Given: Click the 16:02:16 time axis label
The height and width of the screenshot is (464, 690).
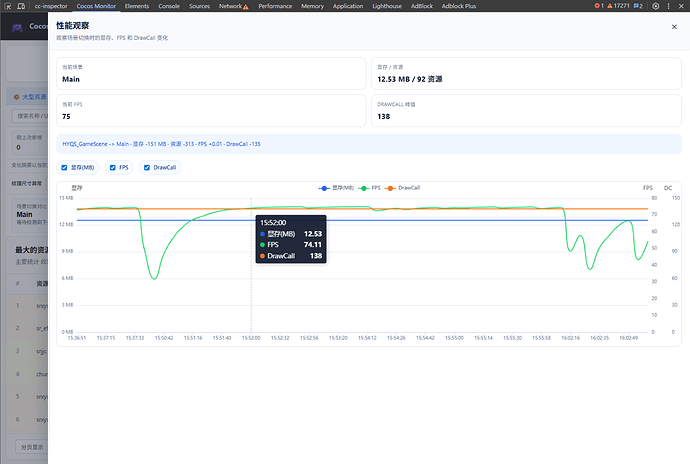Looking at the screenshot, I should [x=571, y=338].
